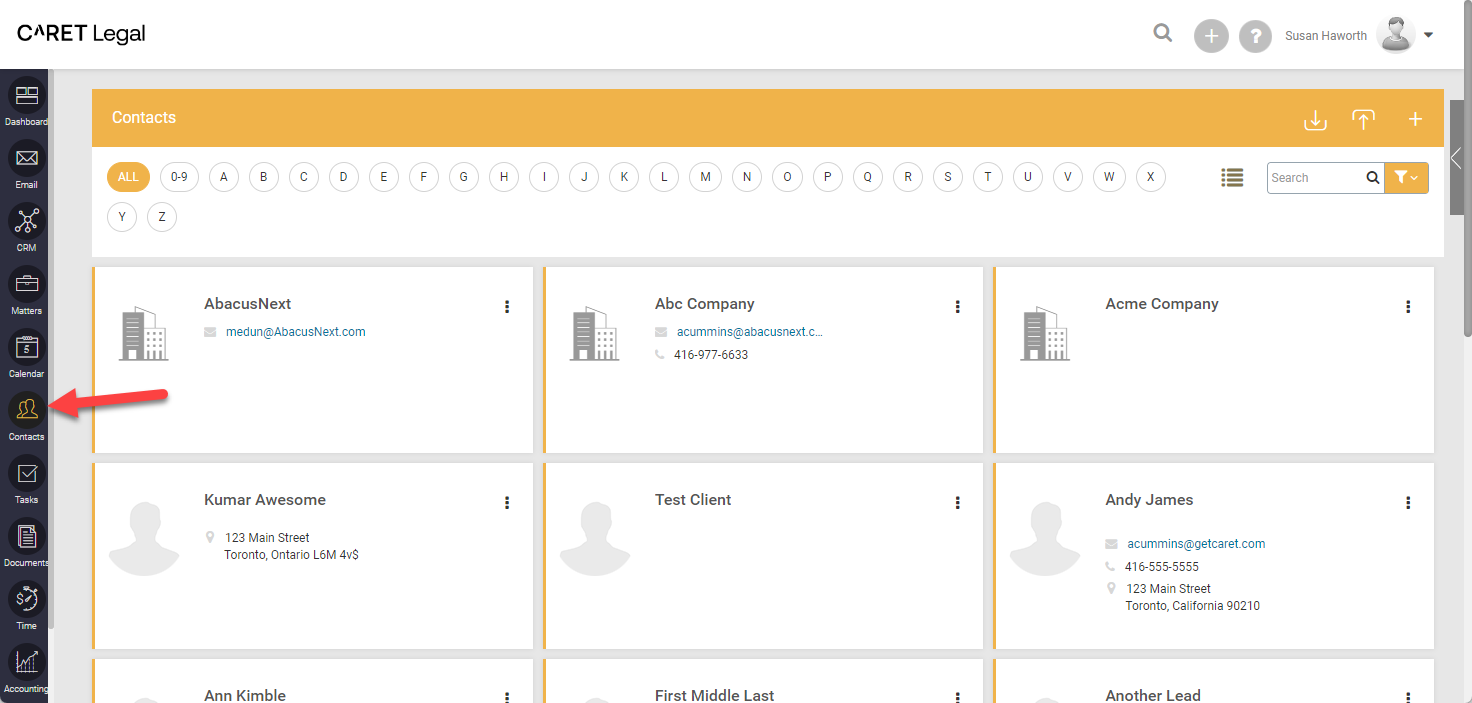
Task: Filter contacts by 0-9
Action: click(x=179, y=177)
